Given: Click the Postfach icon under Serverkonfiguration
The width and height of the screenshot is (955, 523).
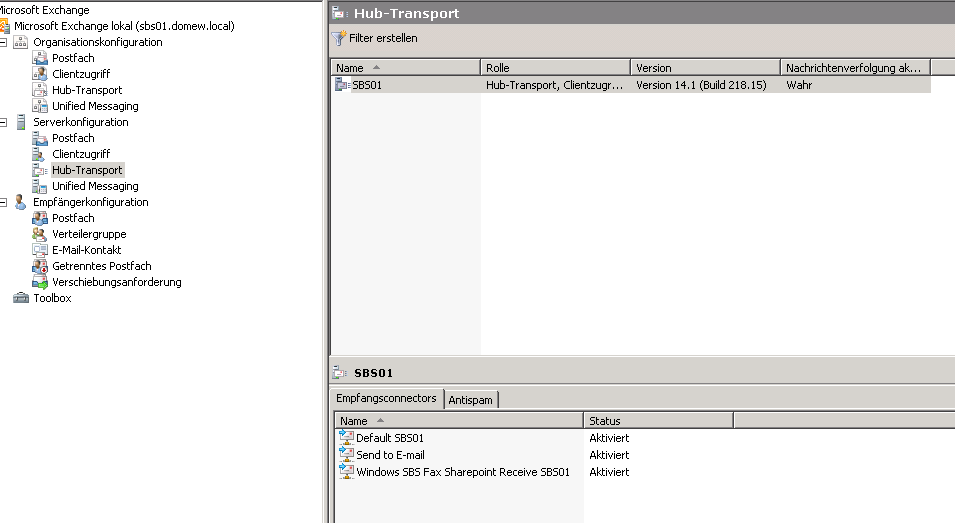Looking at the screenshot, I should [40, 138].
